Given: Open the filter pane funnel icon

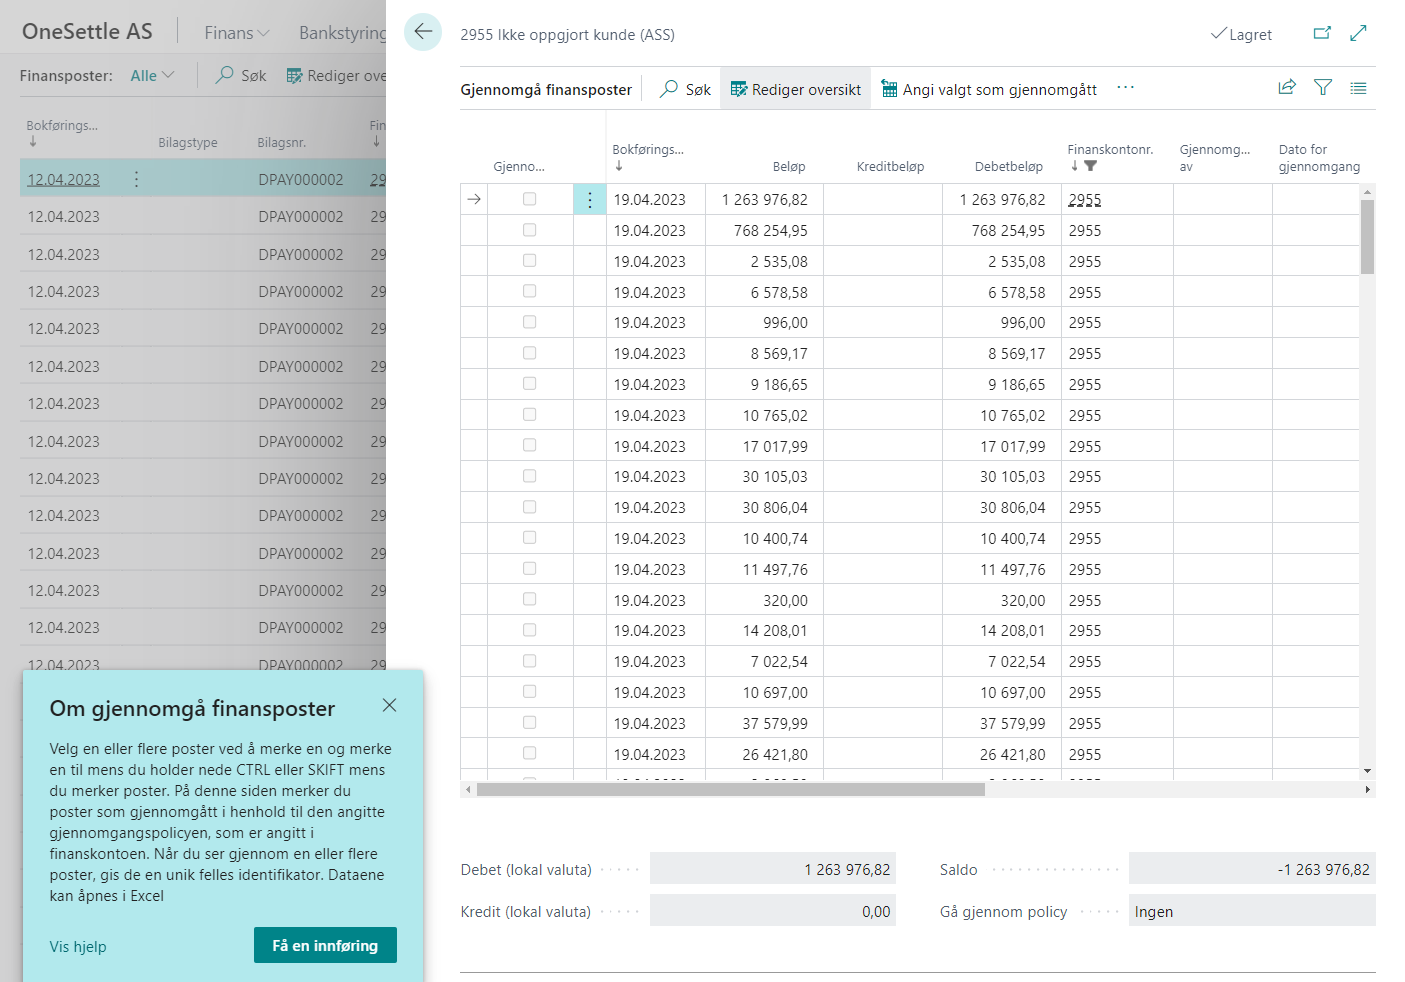Looking at the screenshot, I should pos(1323,88).
